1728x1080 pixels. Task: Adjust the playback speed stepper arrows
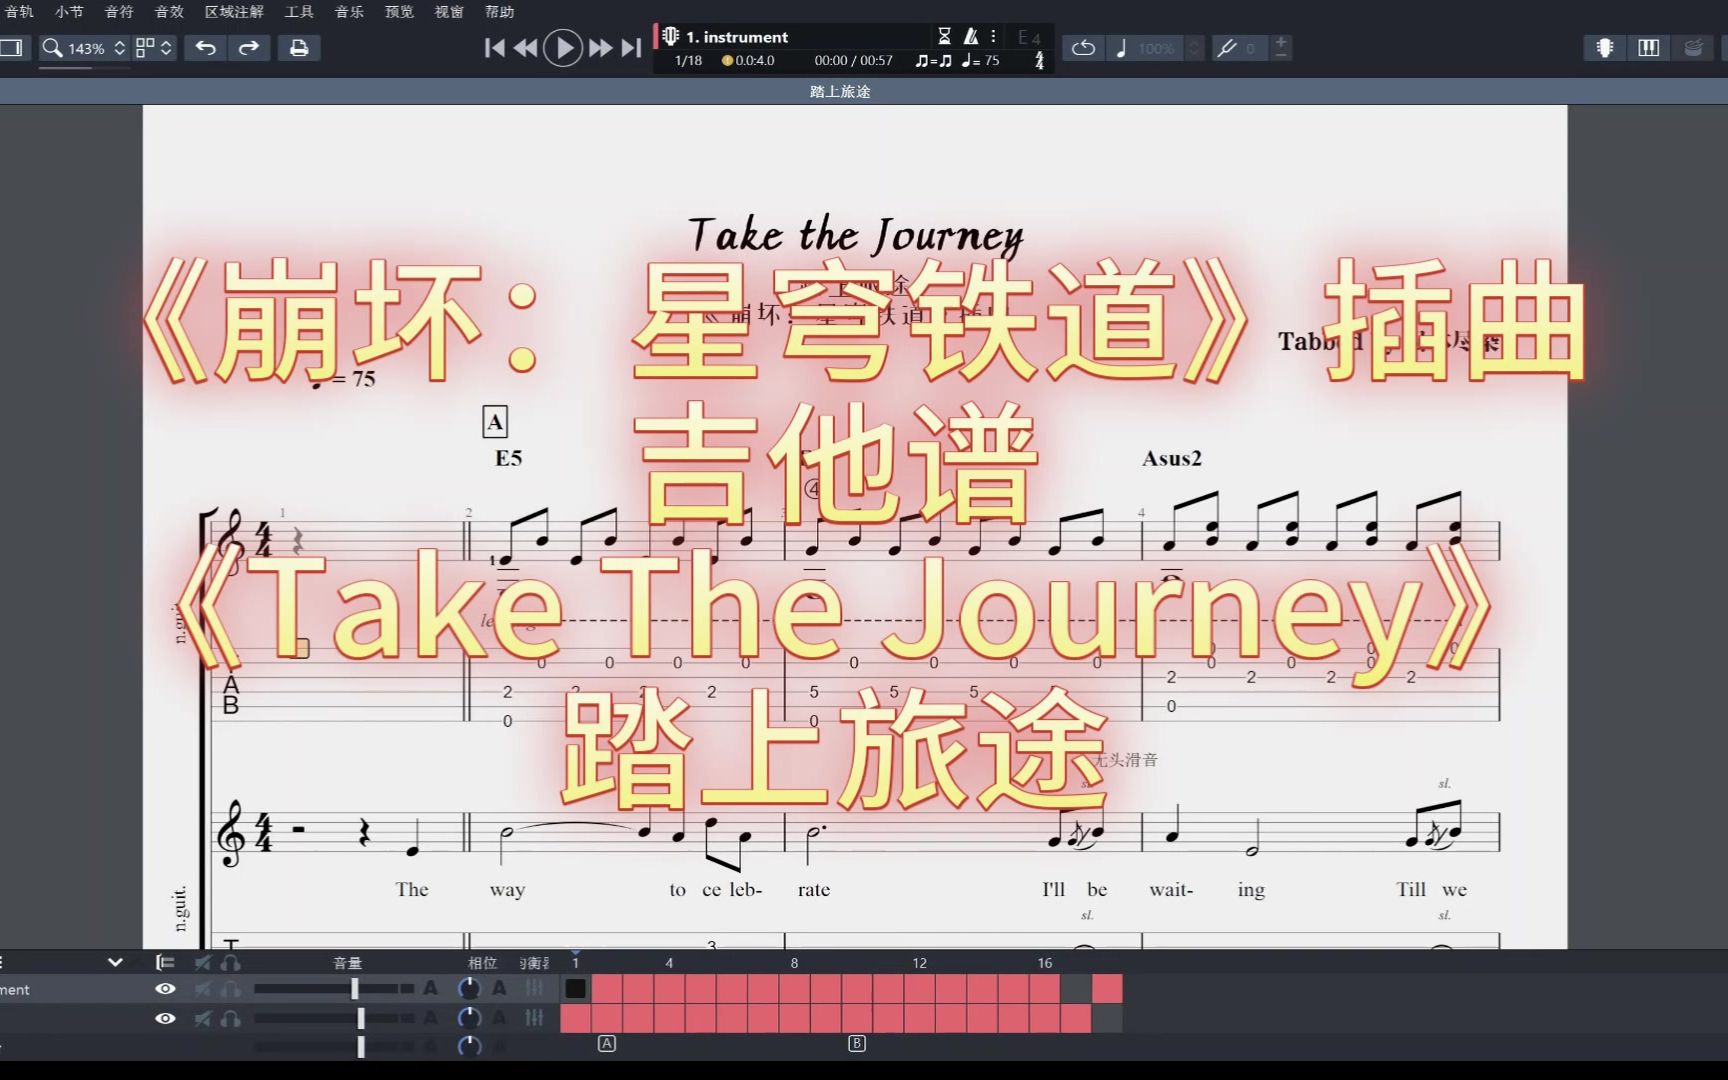1194,48
